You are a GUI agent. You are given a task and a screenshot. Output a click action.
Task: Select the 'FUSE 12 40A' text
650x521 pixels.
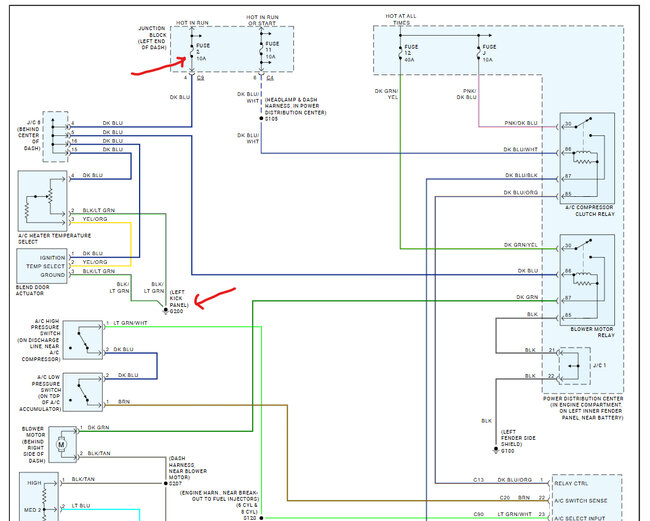[x=411, y=53]
